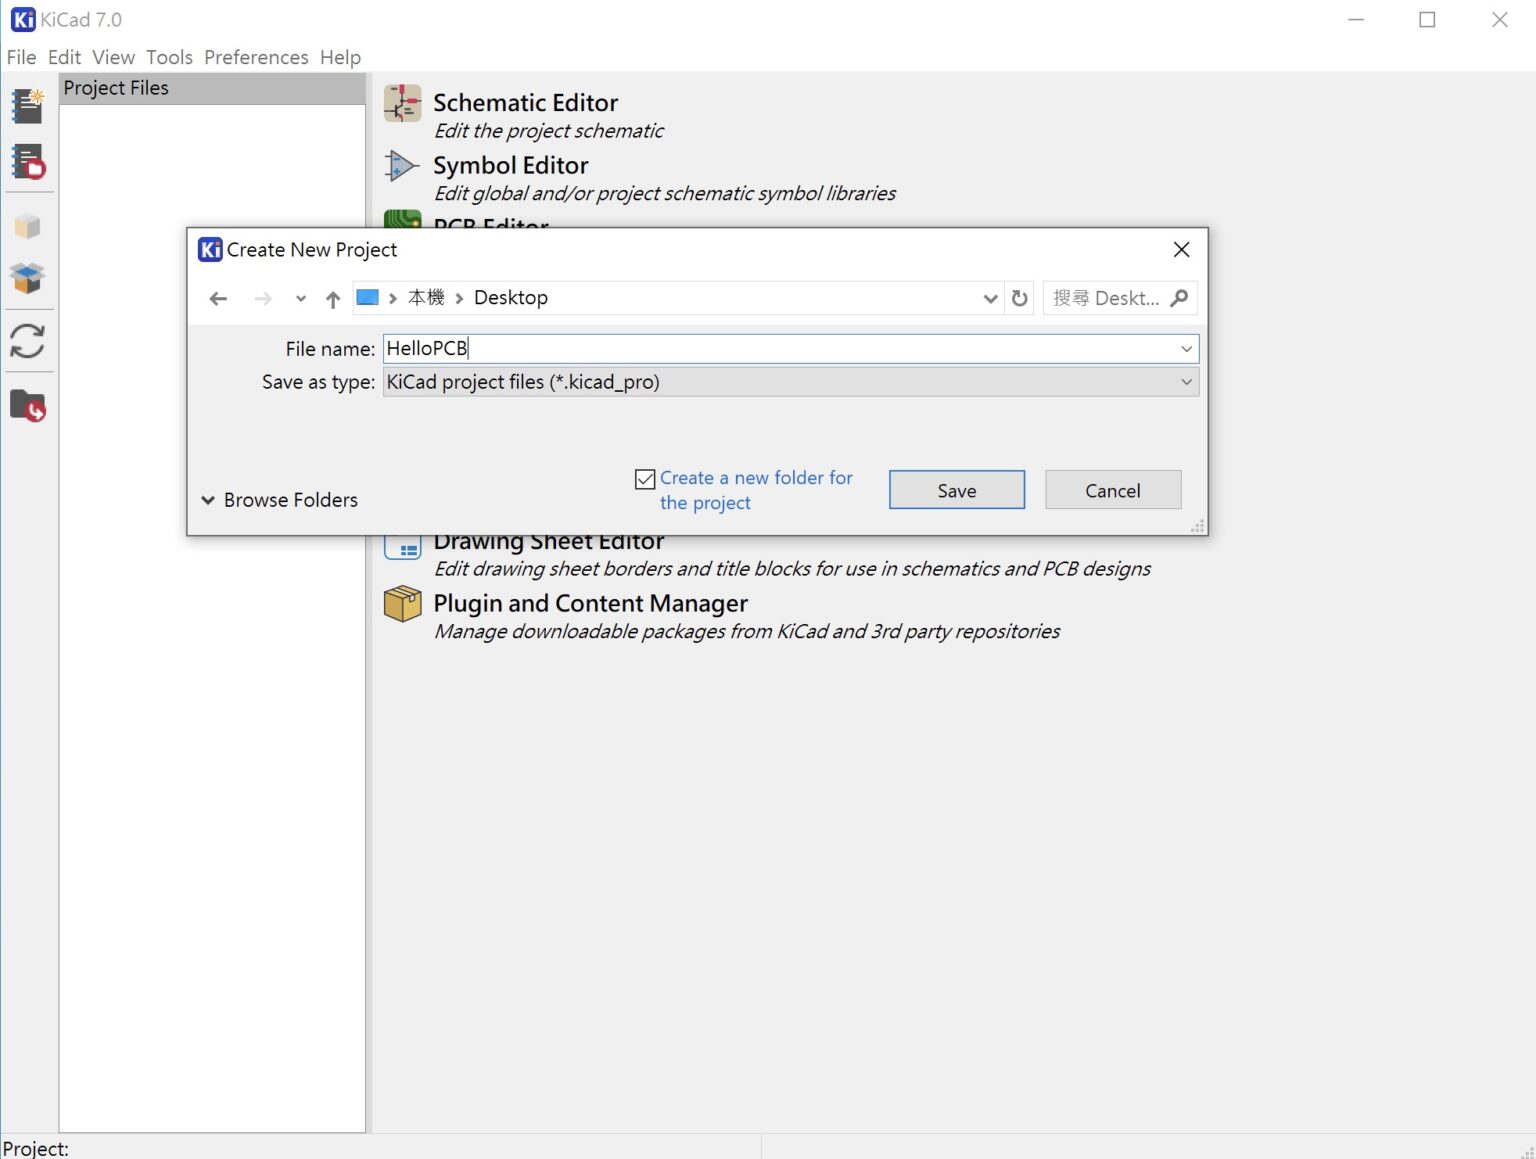Go up one folder level with the up arrow
This screenshot has height=1159, width=1536.
pyautogui.click(x=333, y=298)
